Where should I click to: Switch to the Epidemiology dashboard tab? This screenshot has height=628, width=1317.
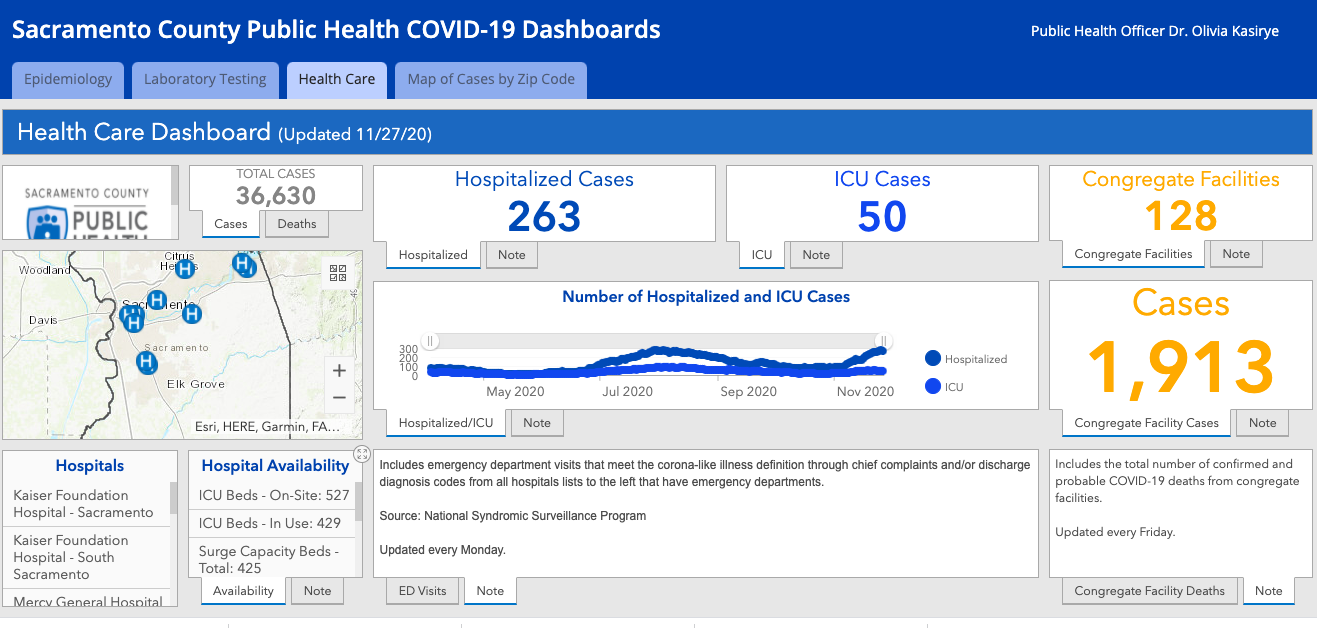68,80
